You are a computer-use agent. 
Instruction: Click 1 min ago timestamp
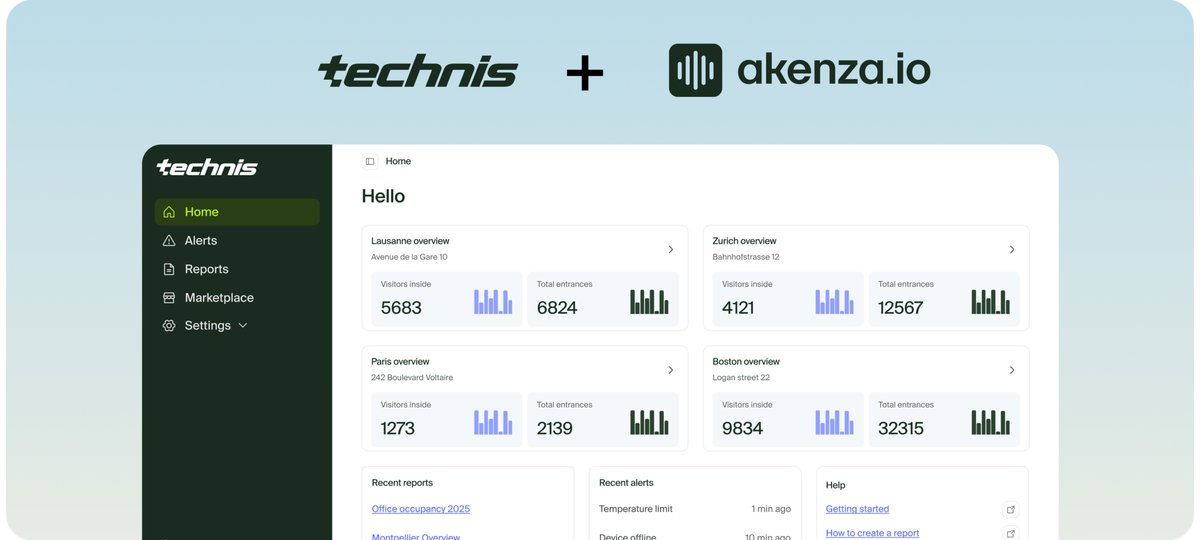point(771,509)
